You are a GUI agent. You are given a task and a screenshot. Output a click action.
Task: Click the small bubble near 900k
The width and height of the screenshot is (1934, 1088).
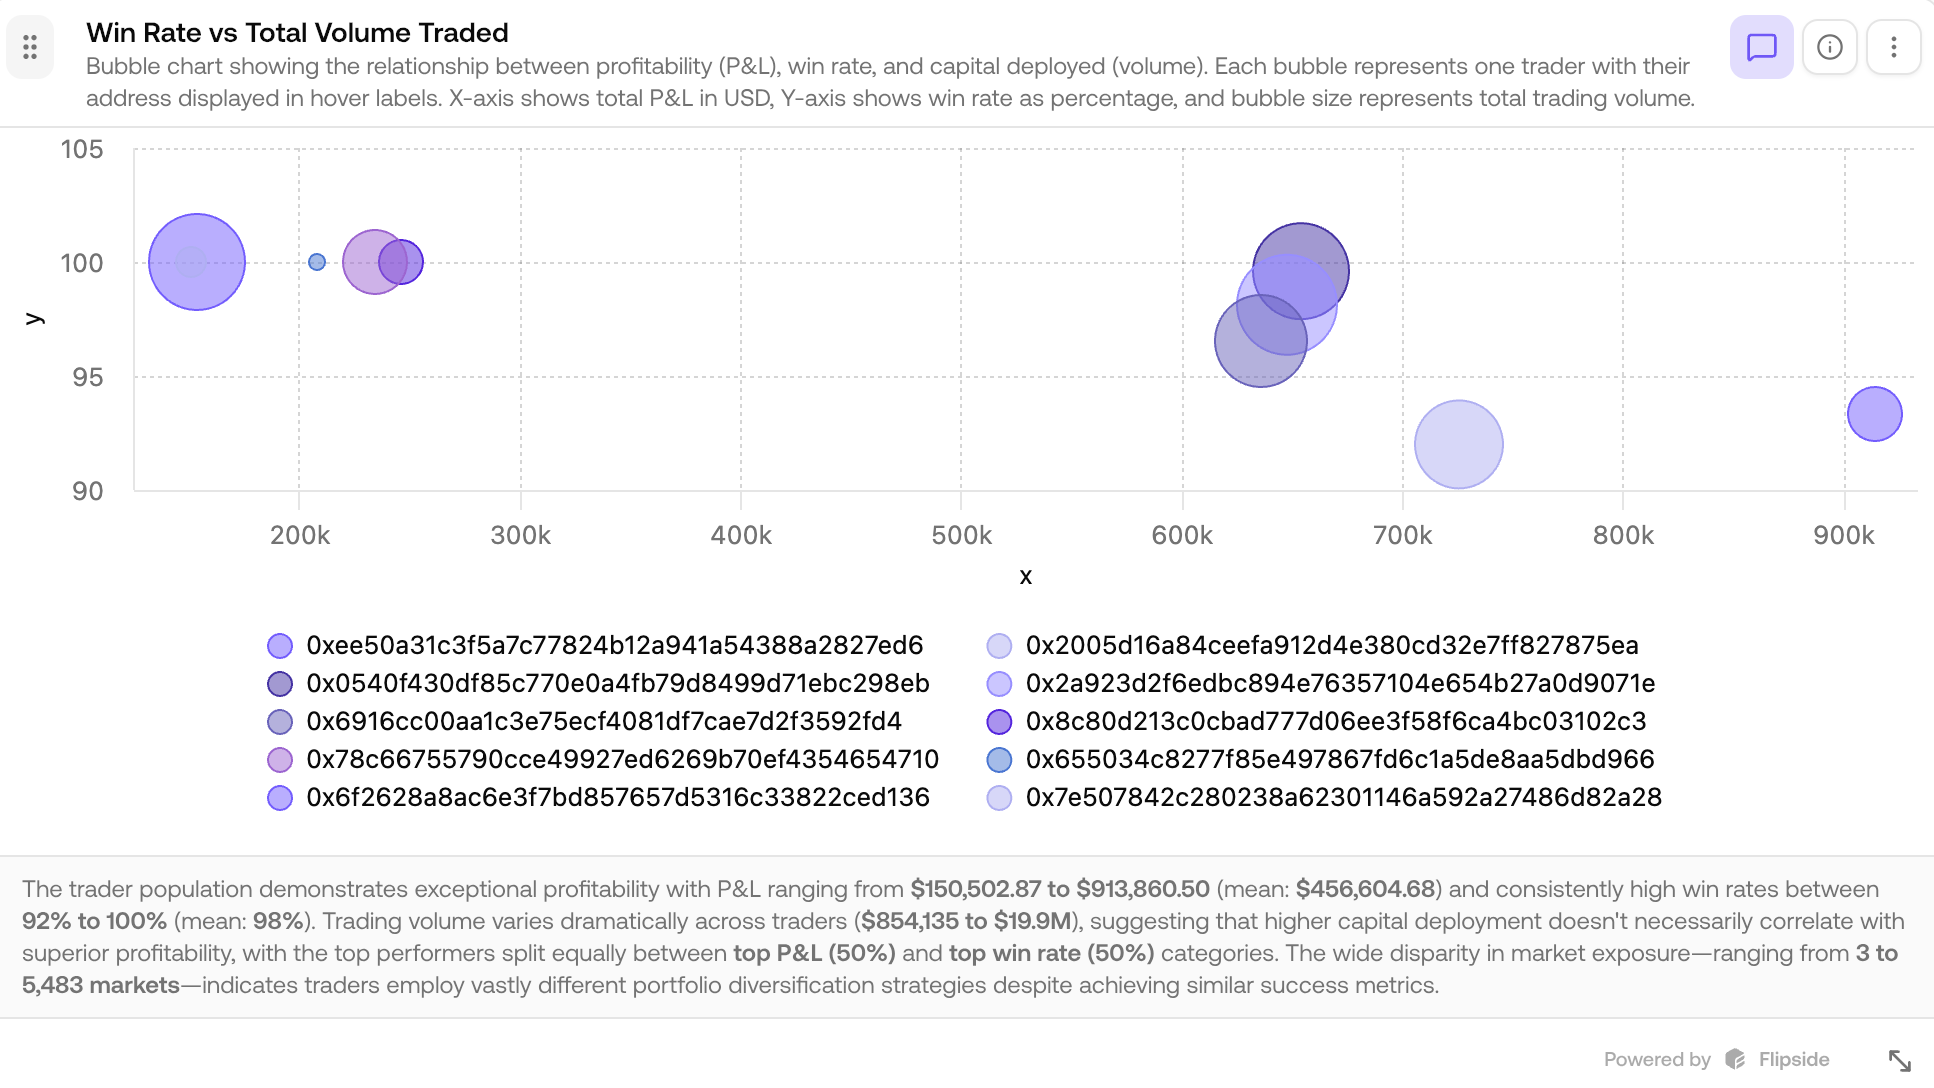[x=1875, y=412]
